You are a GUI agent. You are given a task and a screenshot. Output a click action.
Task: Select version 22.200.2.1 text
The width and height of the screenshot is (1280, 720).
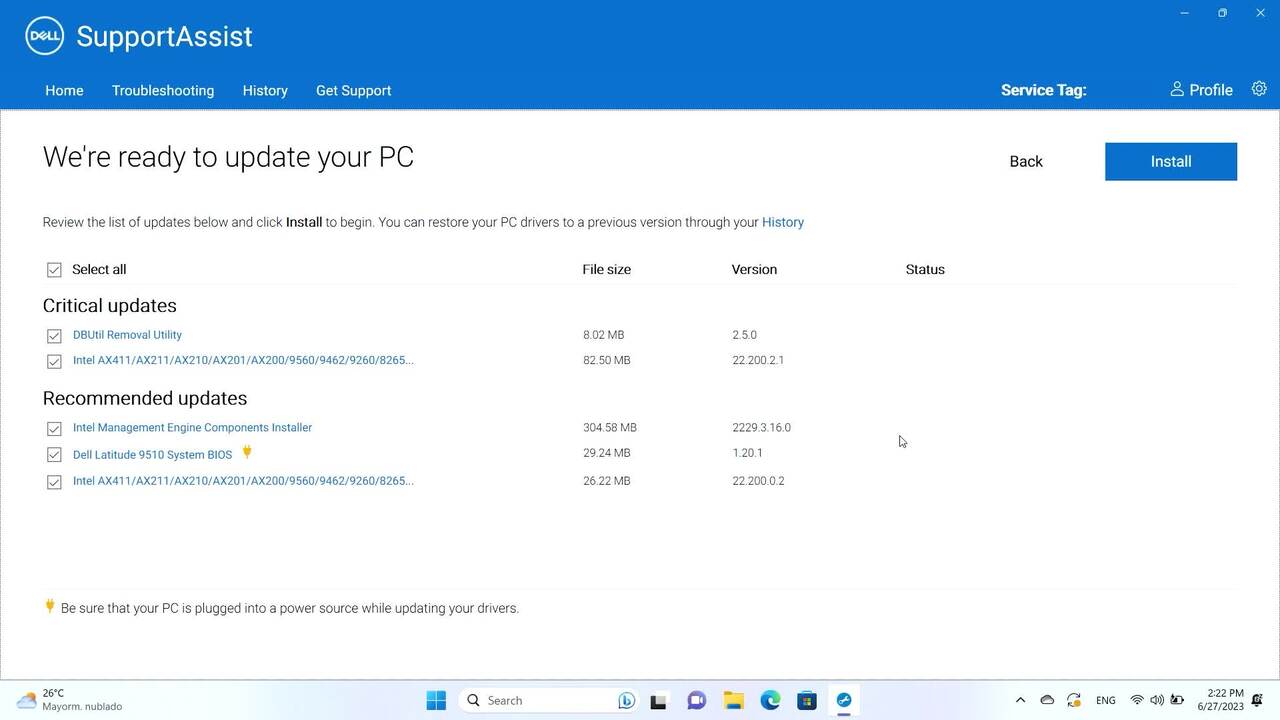coord(758,360)
